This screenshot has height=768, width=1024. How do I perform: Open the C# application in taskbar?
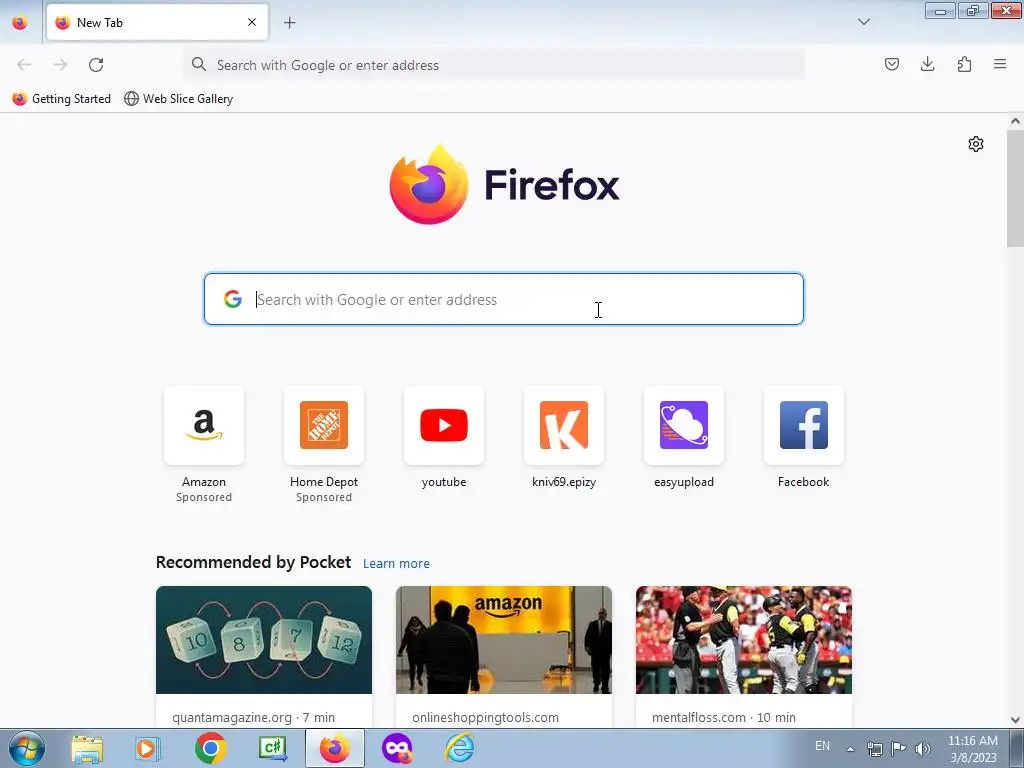(272, 748)
